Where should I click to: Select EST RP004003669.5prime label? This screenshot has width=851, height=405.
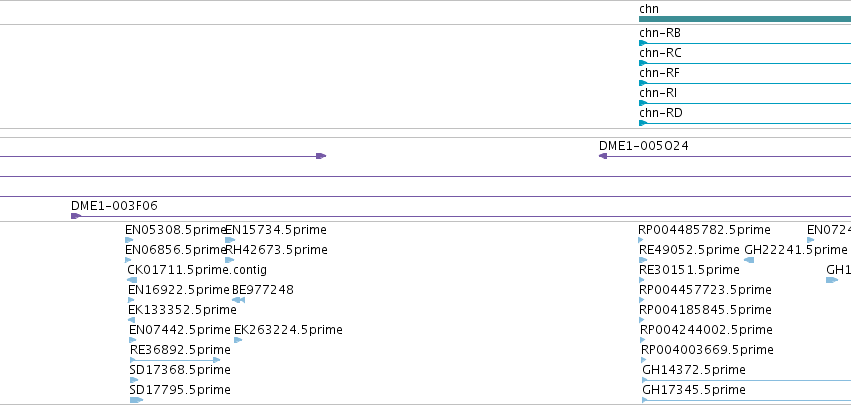coord(707,351)
